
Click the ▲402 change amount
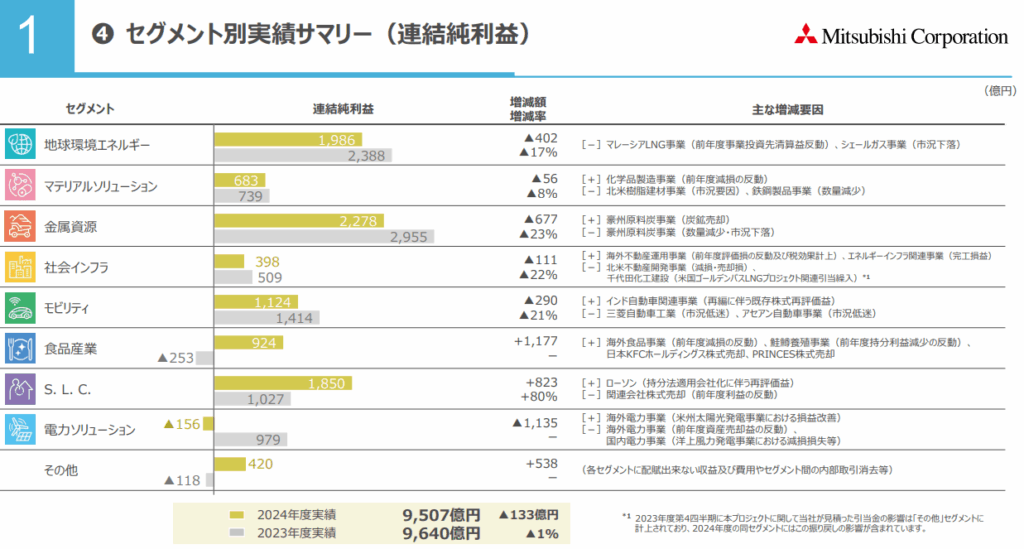coord(541,138)
